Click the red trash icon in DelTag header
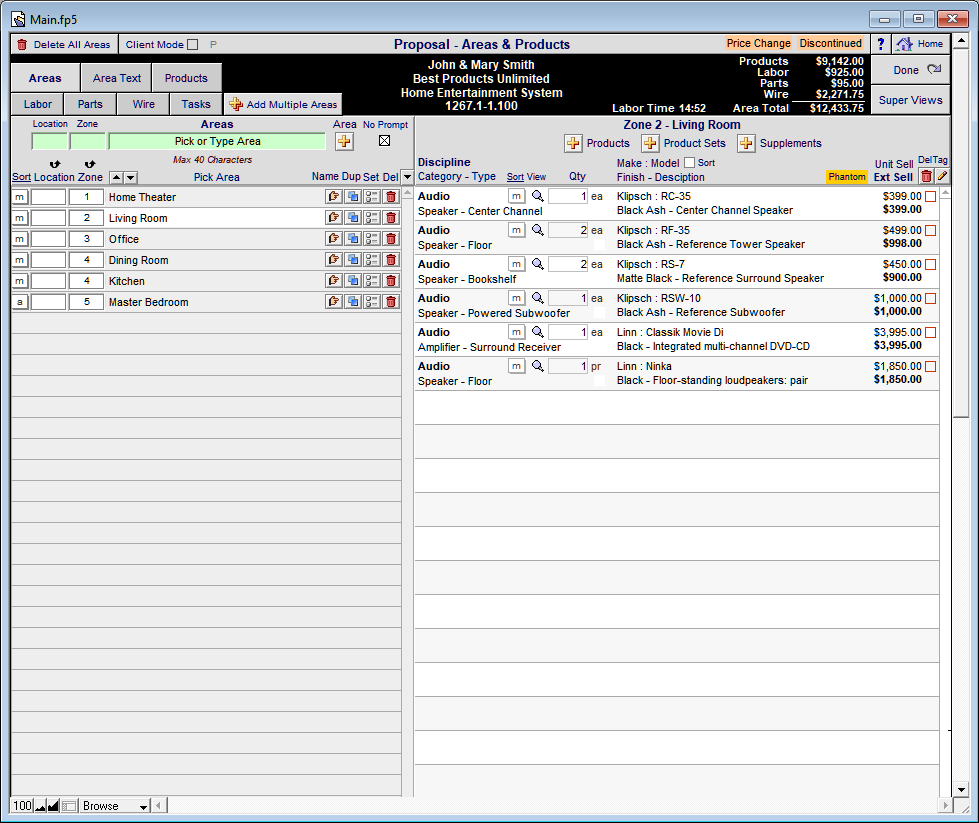This screenshot has width=979, height=823. point(927,177)
